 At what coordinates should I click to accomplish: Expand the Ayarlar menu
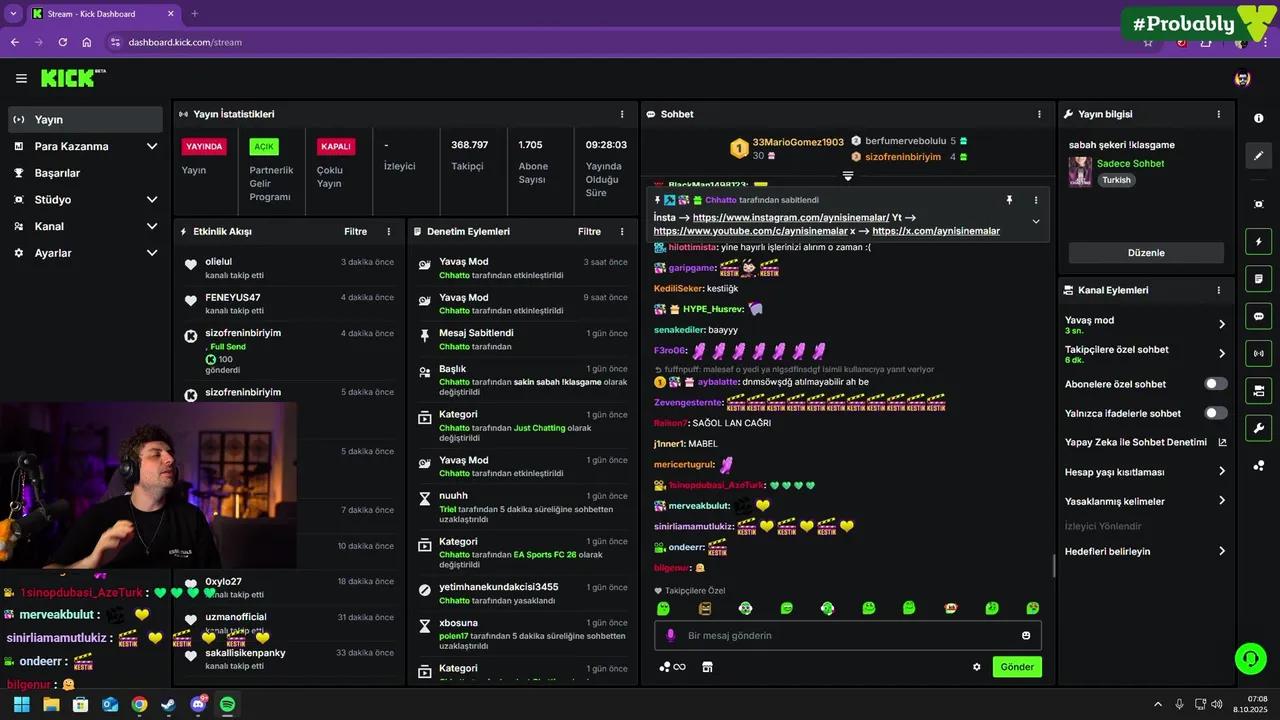pyautogui.click(x=85, y=253)
